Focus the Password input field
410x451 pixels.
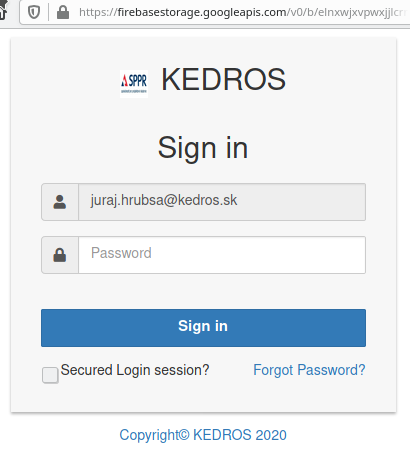point(222,255)
